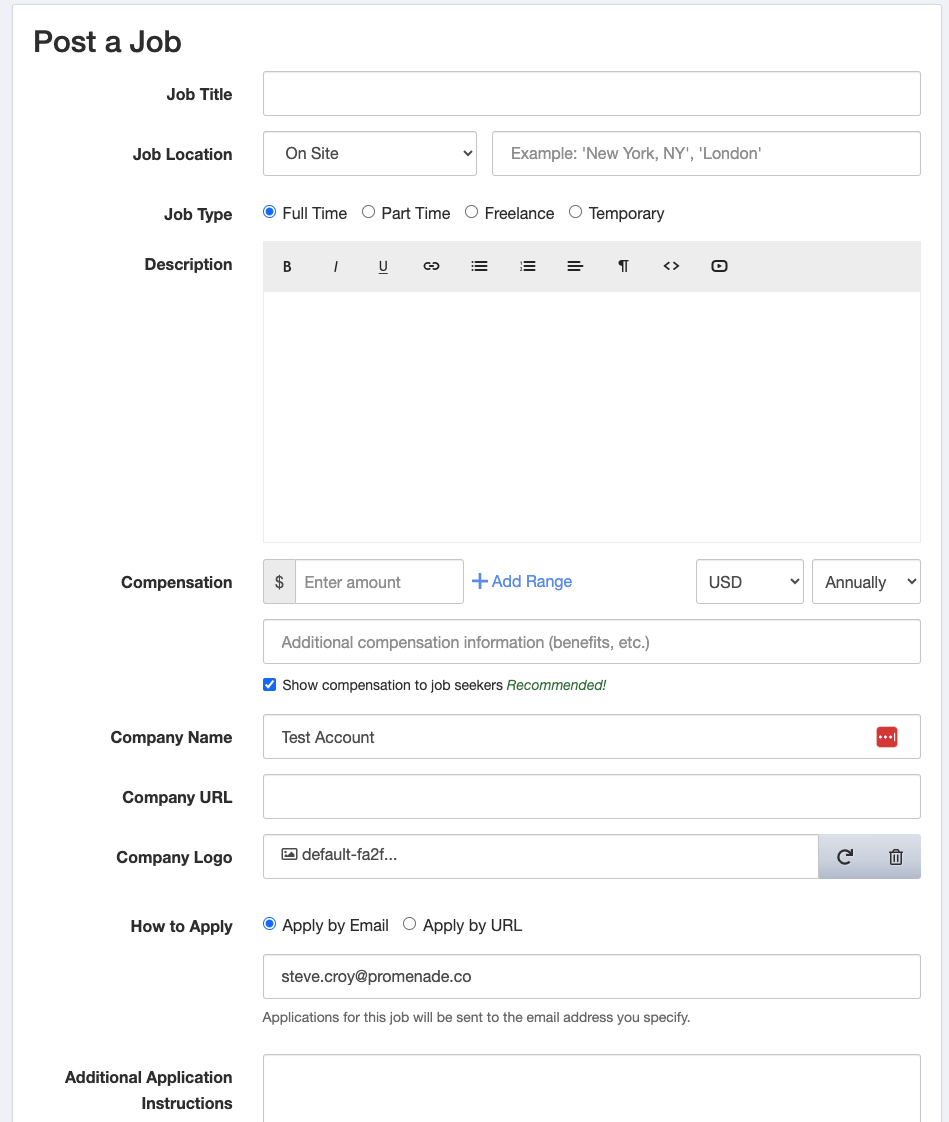Select Full Time job type
This screenshot has width=949, height=1122.
click(270, 212)
